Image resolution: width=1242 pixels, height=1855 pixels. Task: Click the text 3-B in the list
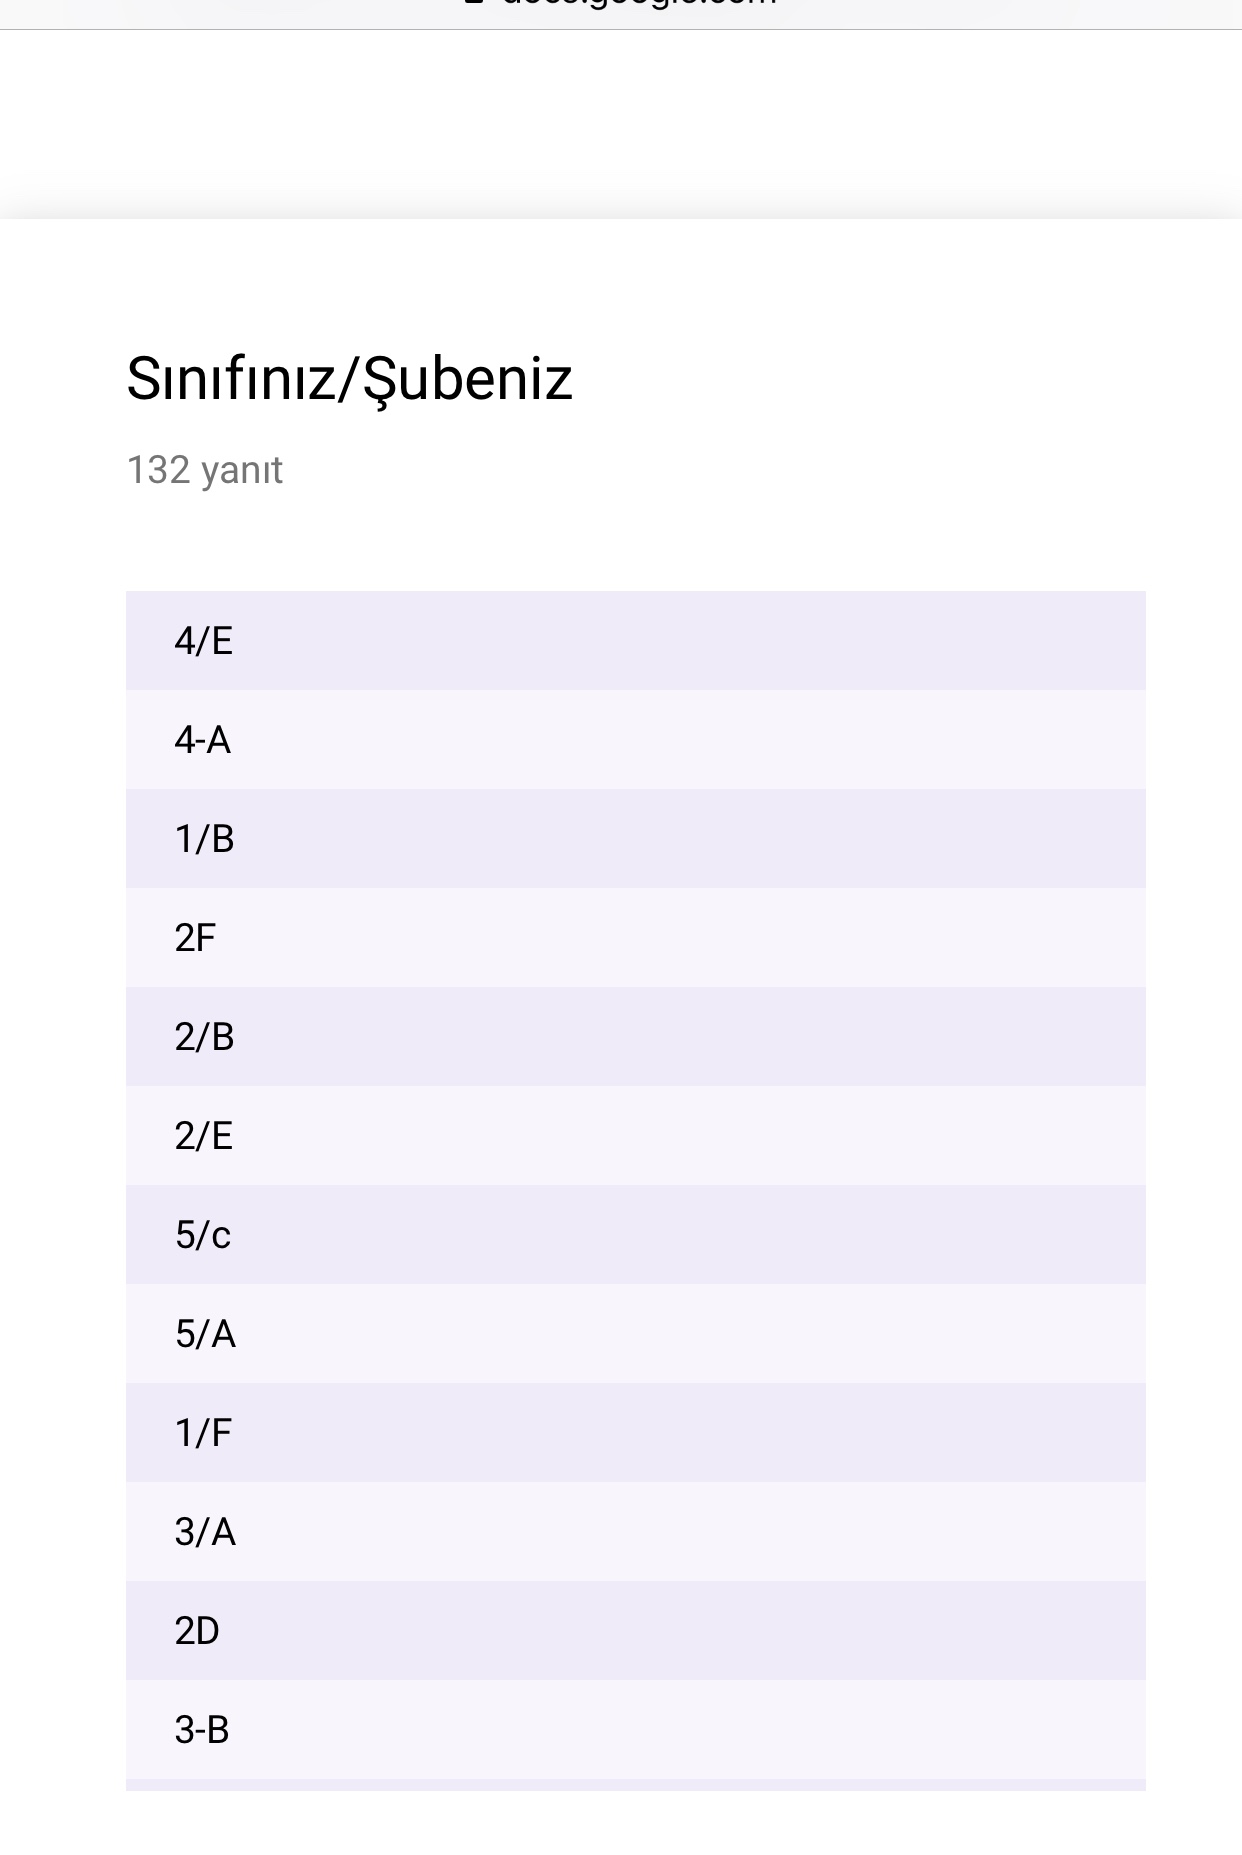(202, 1730)
